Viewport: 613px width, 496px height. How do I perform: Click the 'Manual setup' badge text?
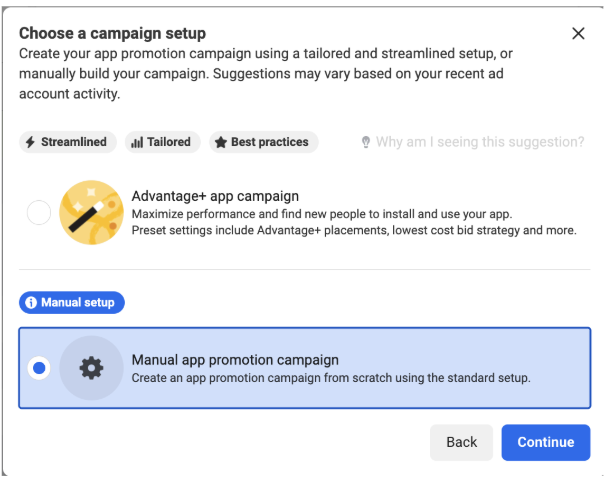tap(78, 303)
